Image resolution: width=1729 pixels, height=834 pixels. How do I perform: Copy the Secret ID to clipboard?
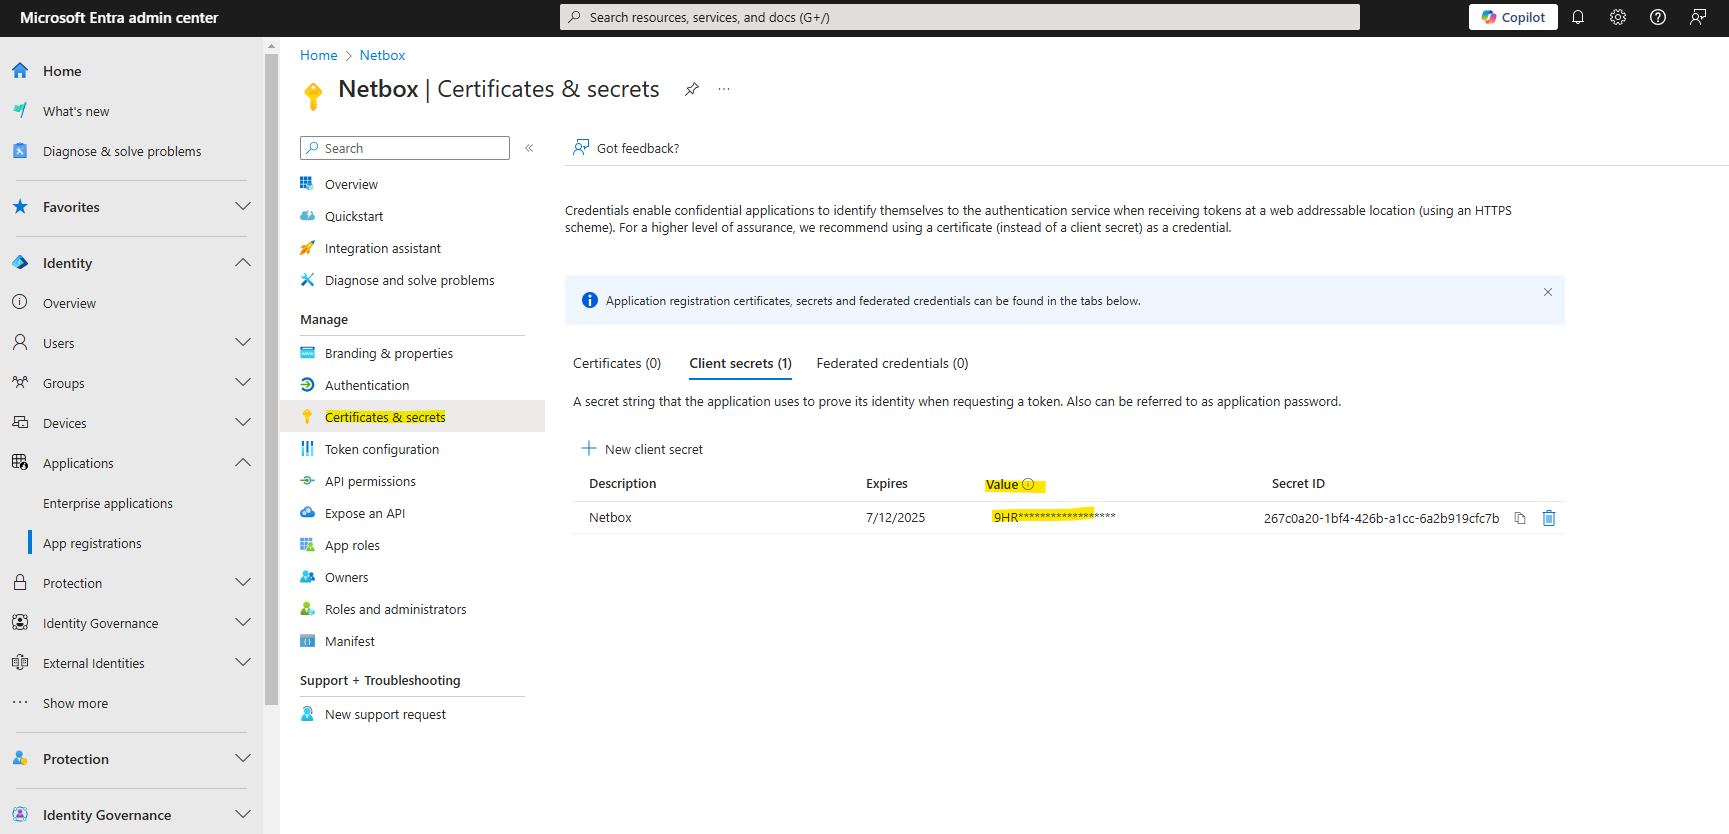(x=1520, y=518)
